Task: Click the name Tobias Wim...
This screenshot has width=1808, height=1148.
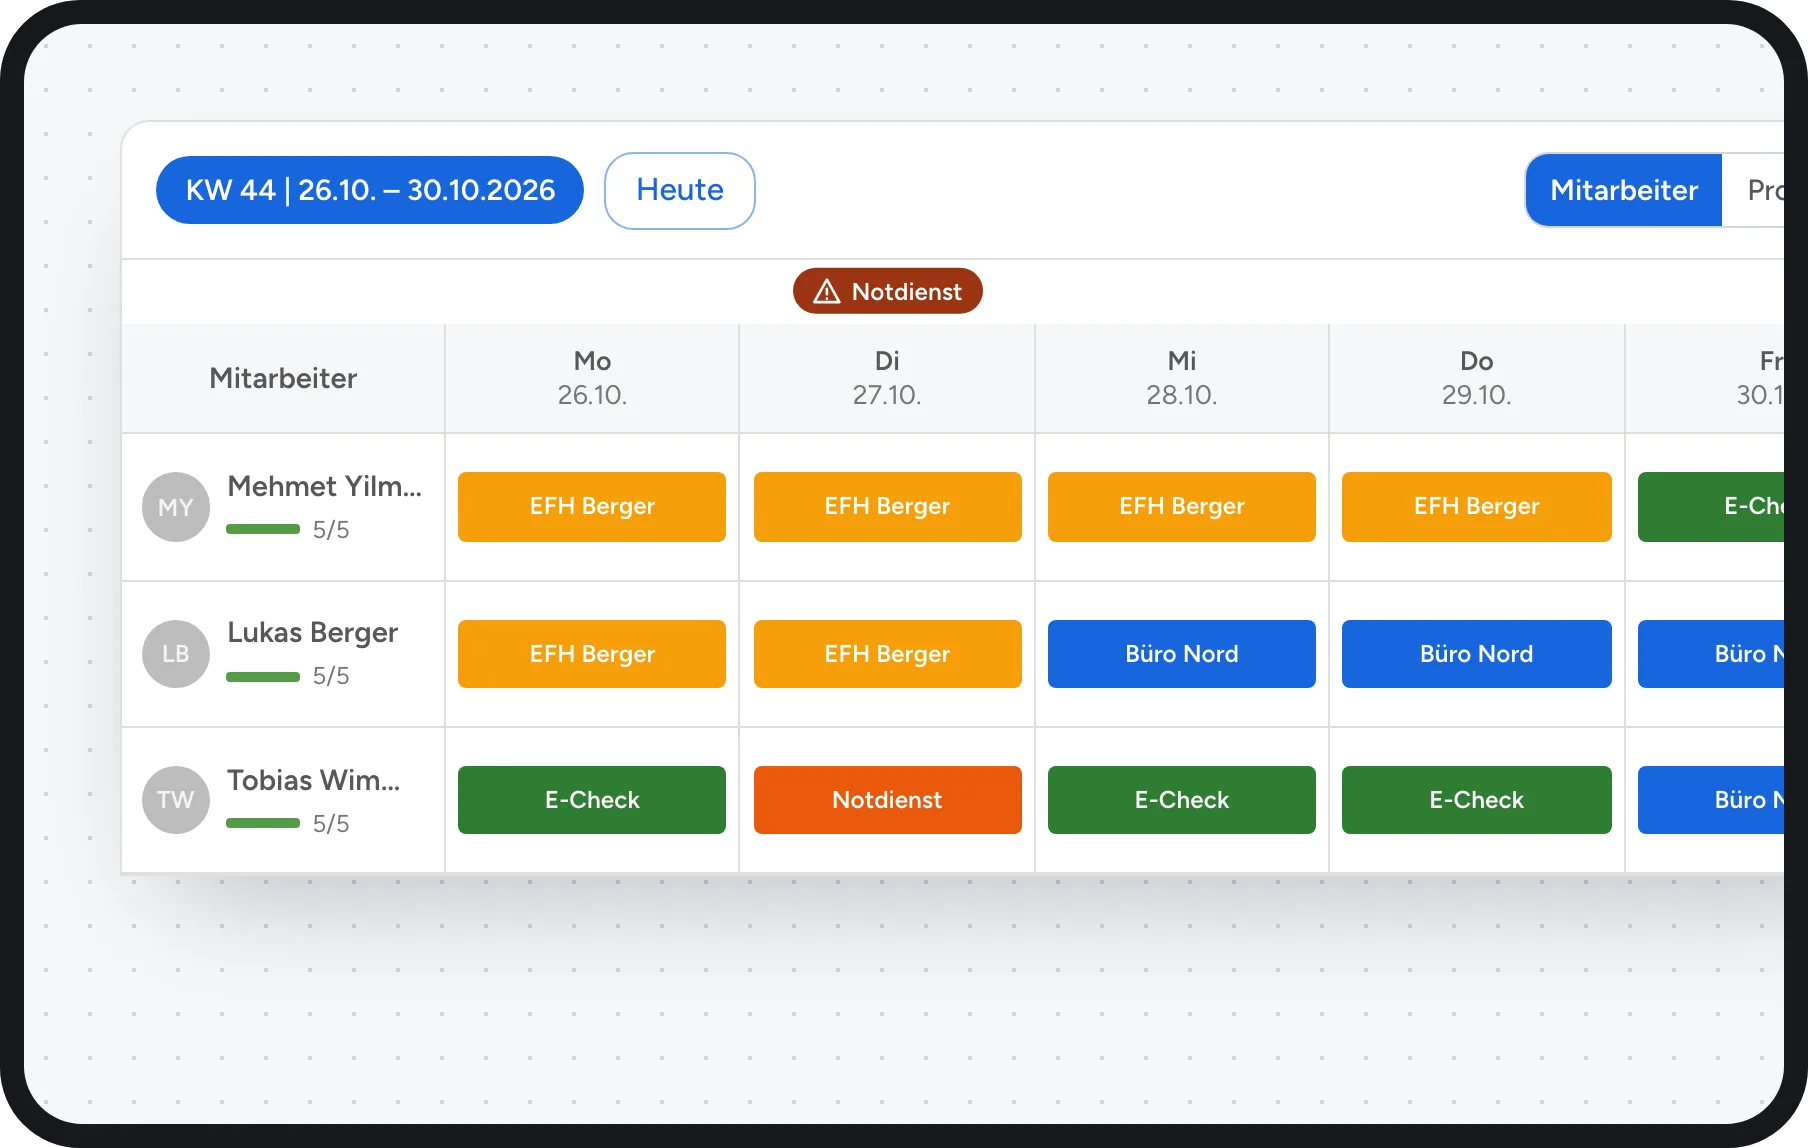Action: 314,780
